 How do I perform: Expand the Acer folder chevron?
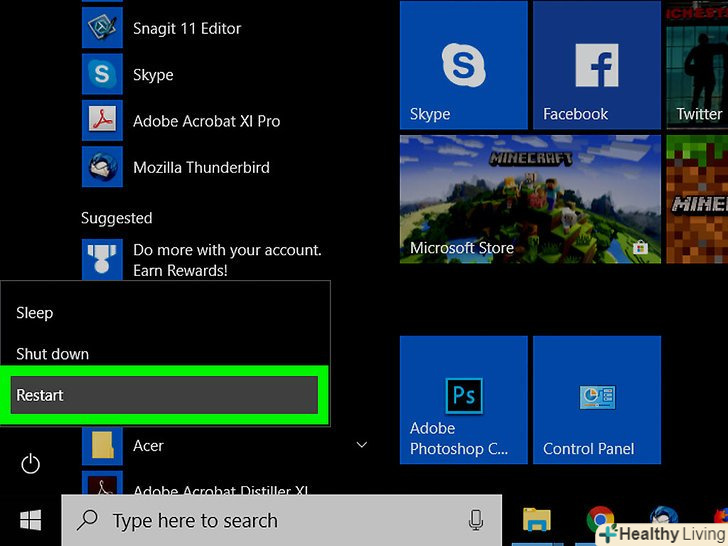362,445
